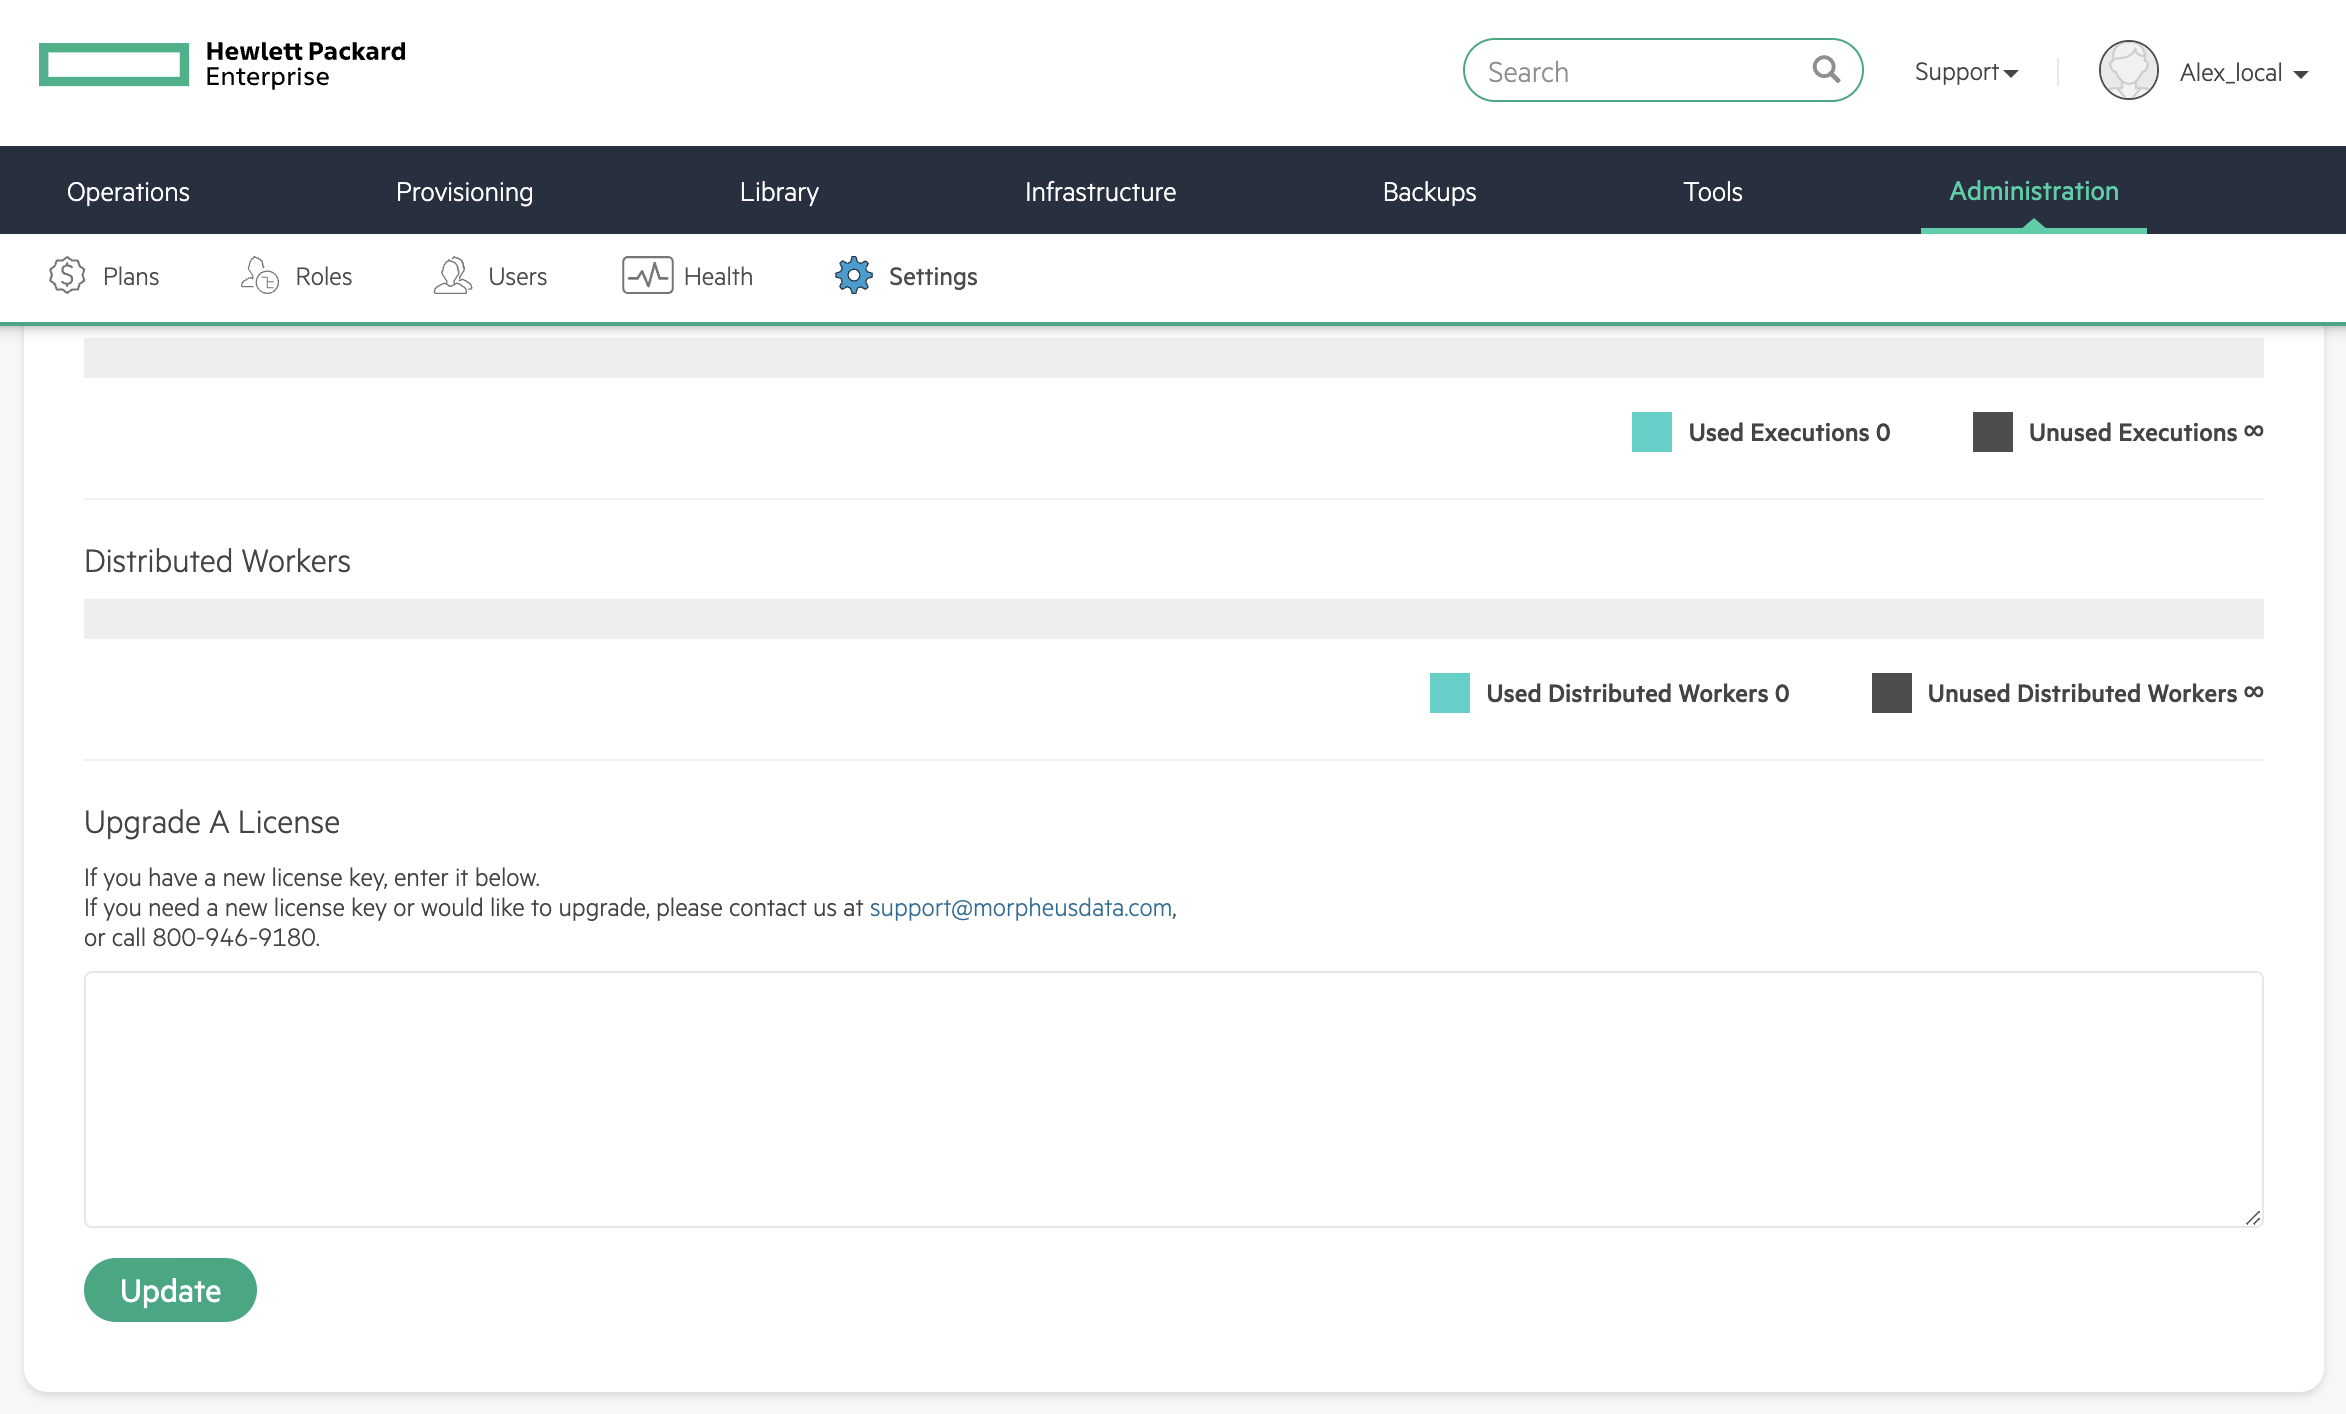Image resolution: width=2346 pixels, height=1414 pixels.
Task: Click the Distributed Workers usage bar
Action: click(x=1174, y=619)
